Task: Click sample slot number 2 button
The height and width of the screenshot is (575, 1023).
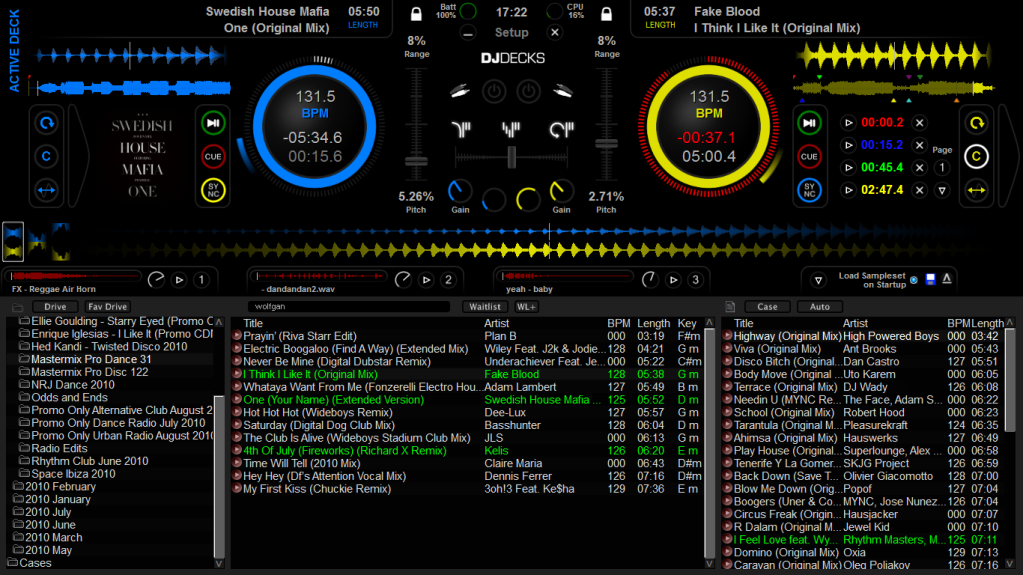Action: (448, 280)
